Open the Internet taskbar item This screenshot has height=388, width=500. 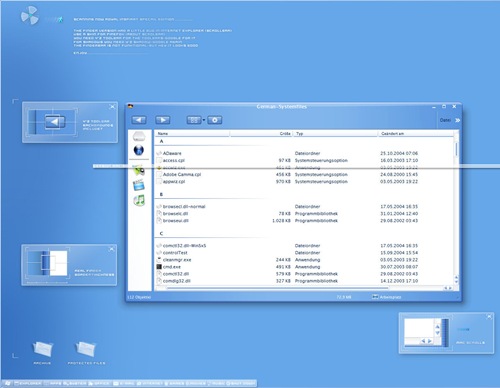tap(150, 383)
